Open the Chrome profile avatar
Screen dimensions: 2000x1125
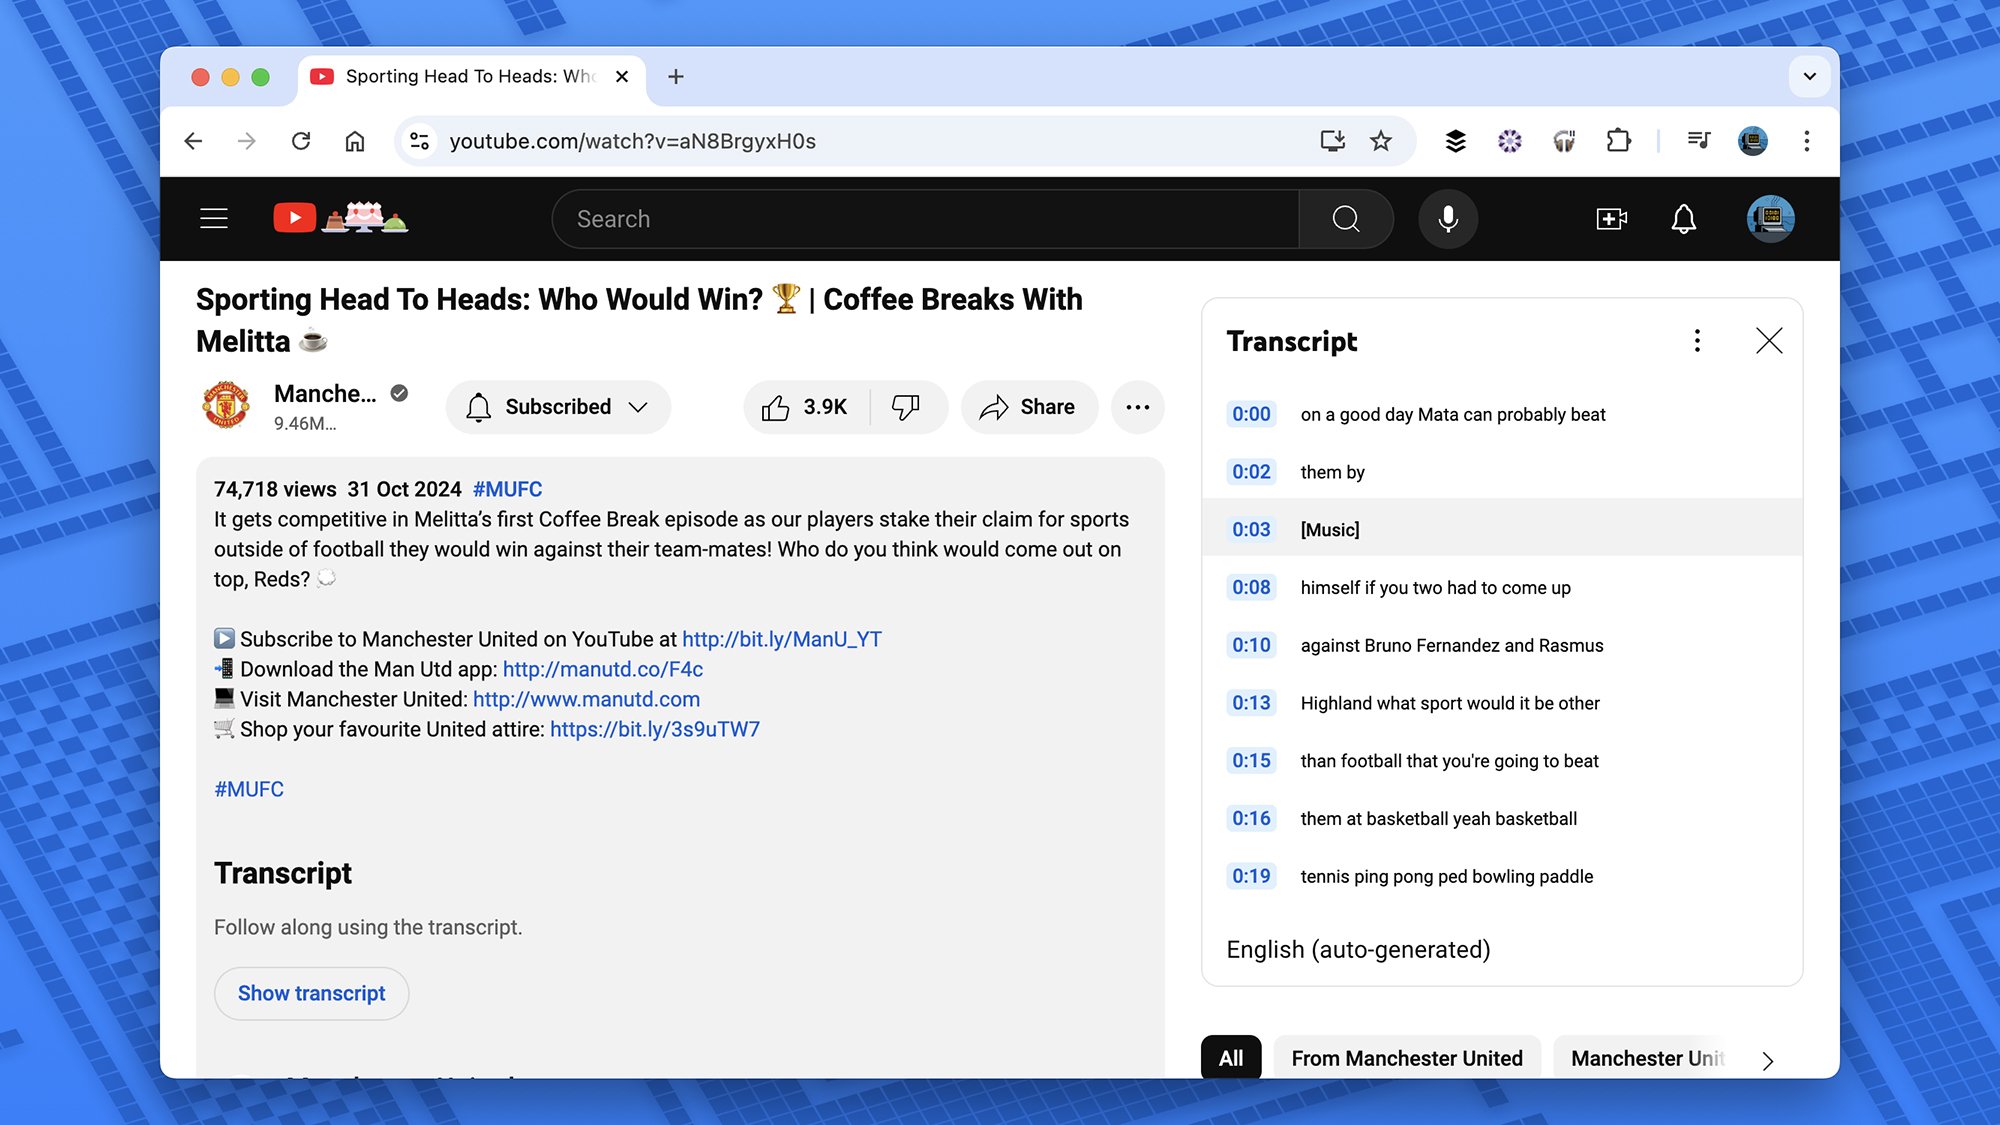pyautogui.click(x=1753, y=141)
